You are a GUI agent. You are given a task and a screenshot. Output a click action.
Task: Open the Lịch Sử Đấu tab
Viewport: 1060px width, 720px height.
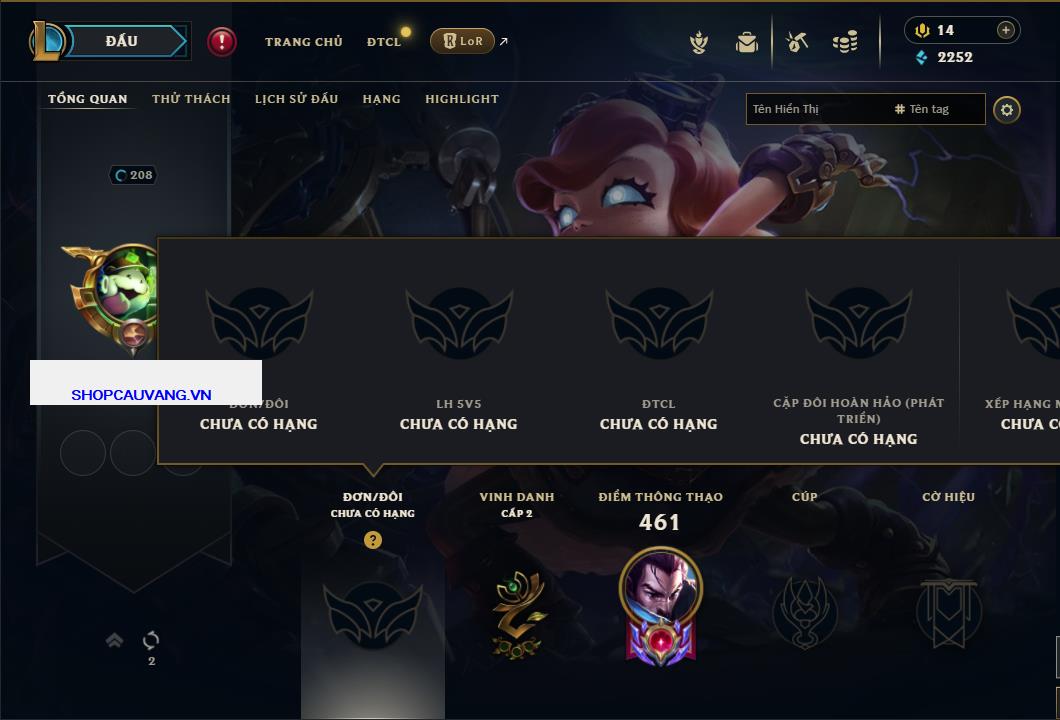296,99
